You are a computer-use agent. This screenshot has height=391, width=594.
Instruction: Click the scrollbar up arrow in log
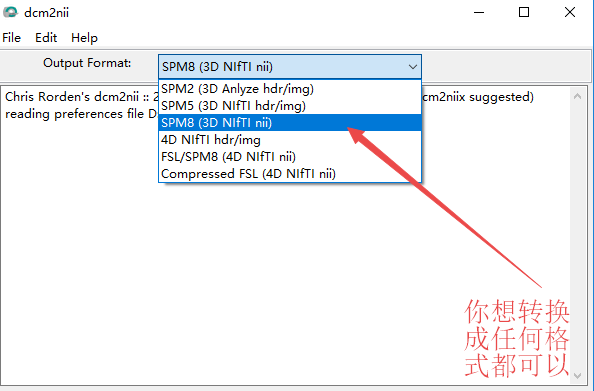pyautogui.click(x=577, y=96)
